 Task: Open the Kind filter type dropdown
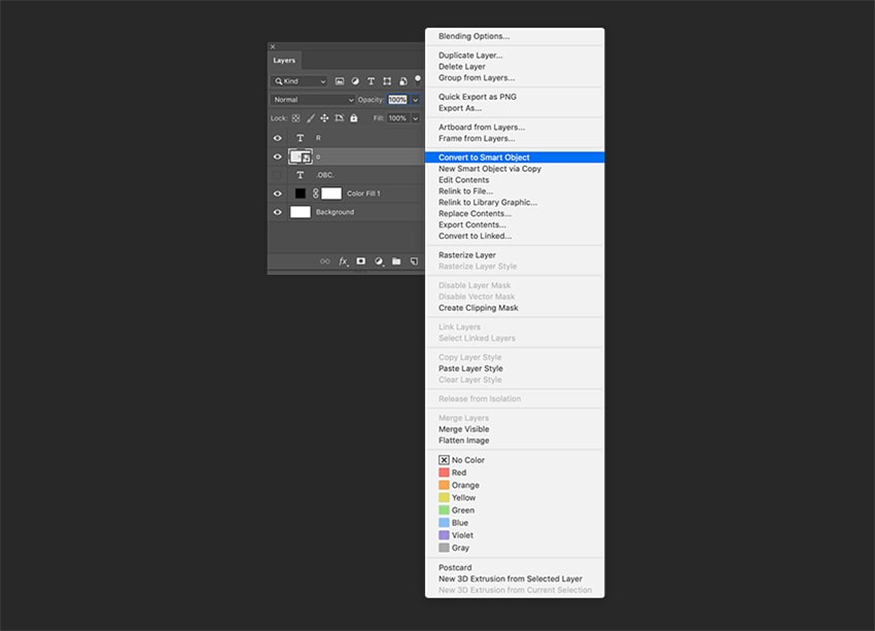point(300,81)
